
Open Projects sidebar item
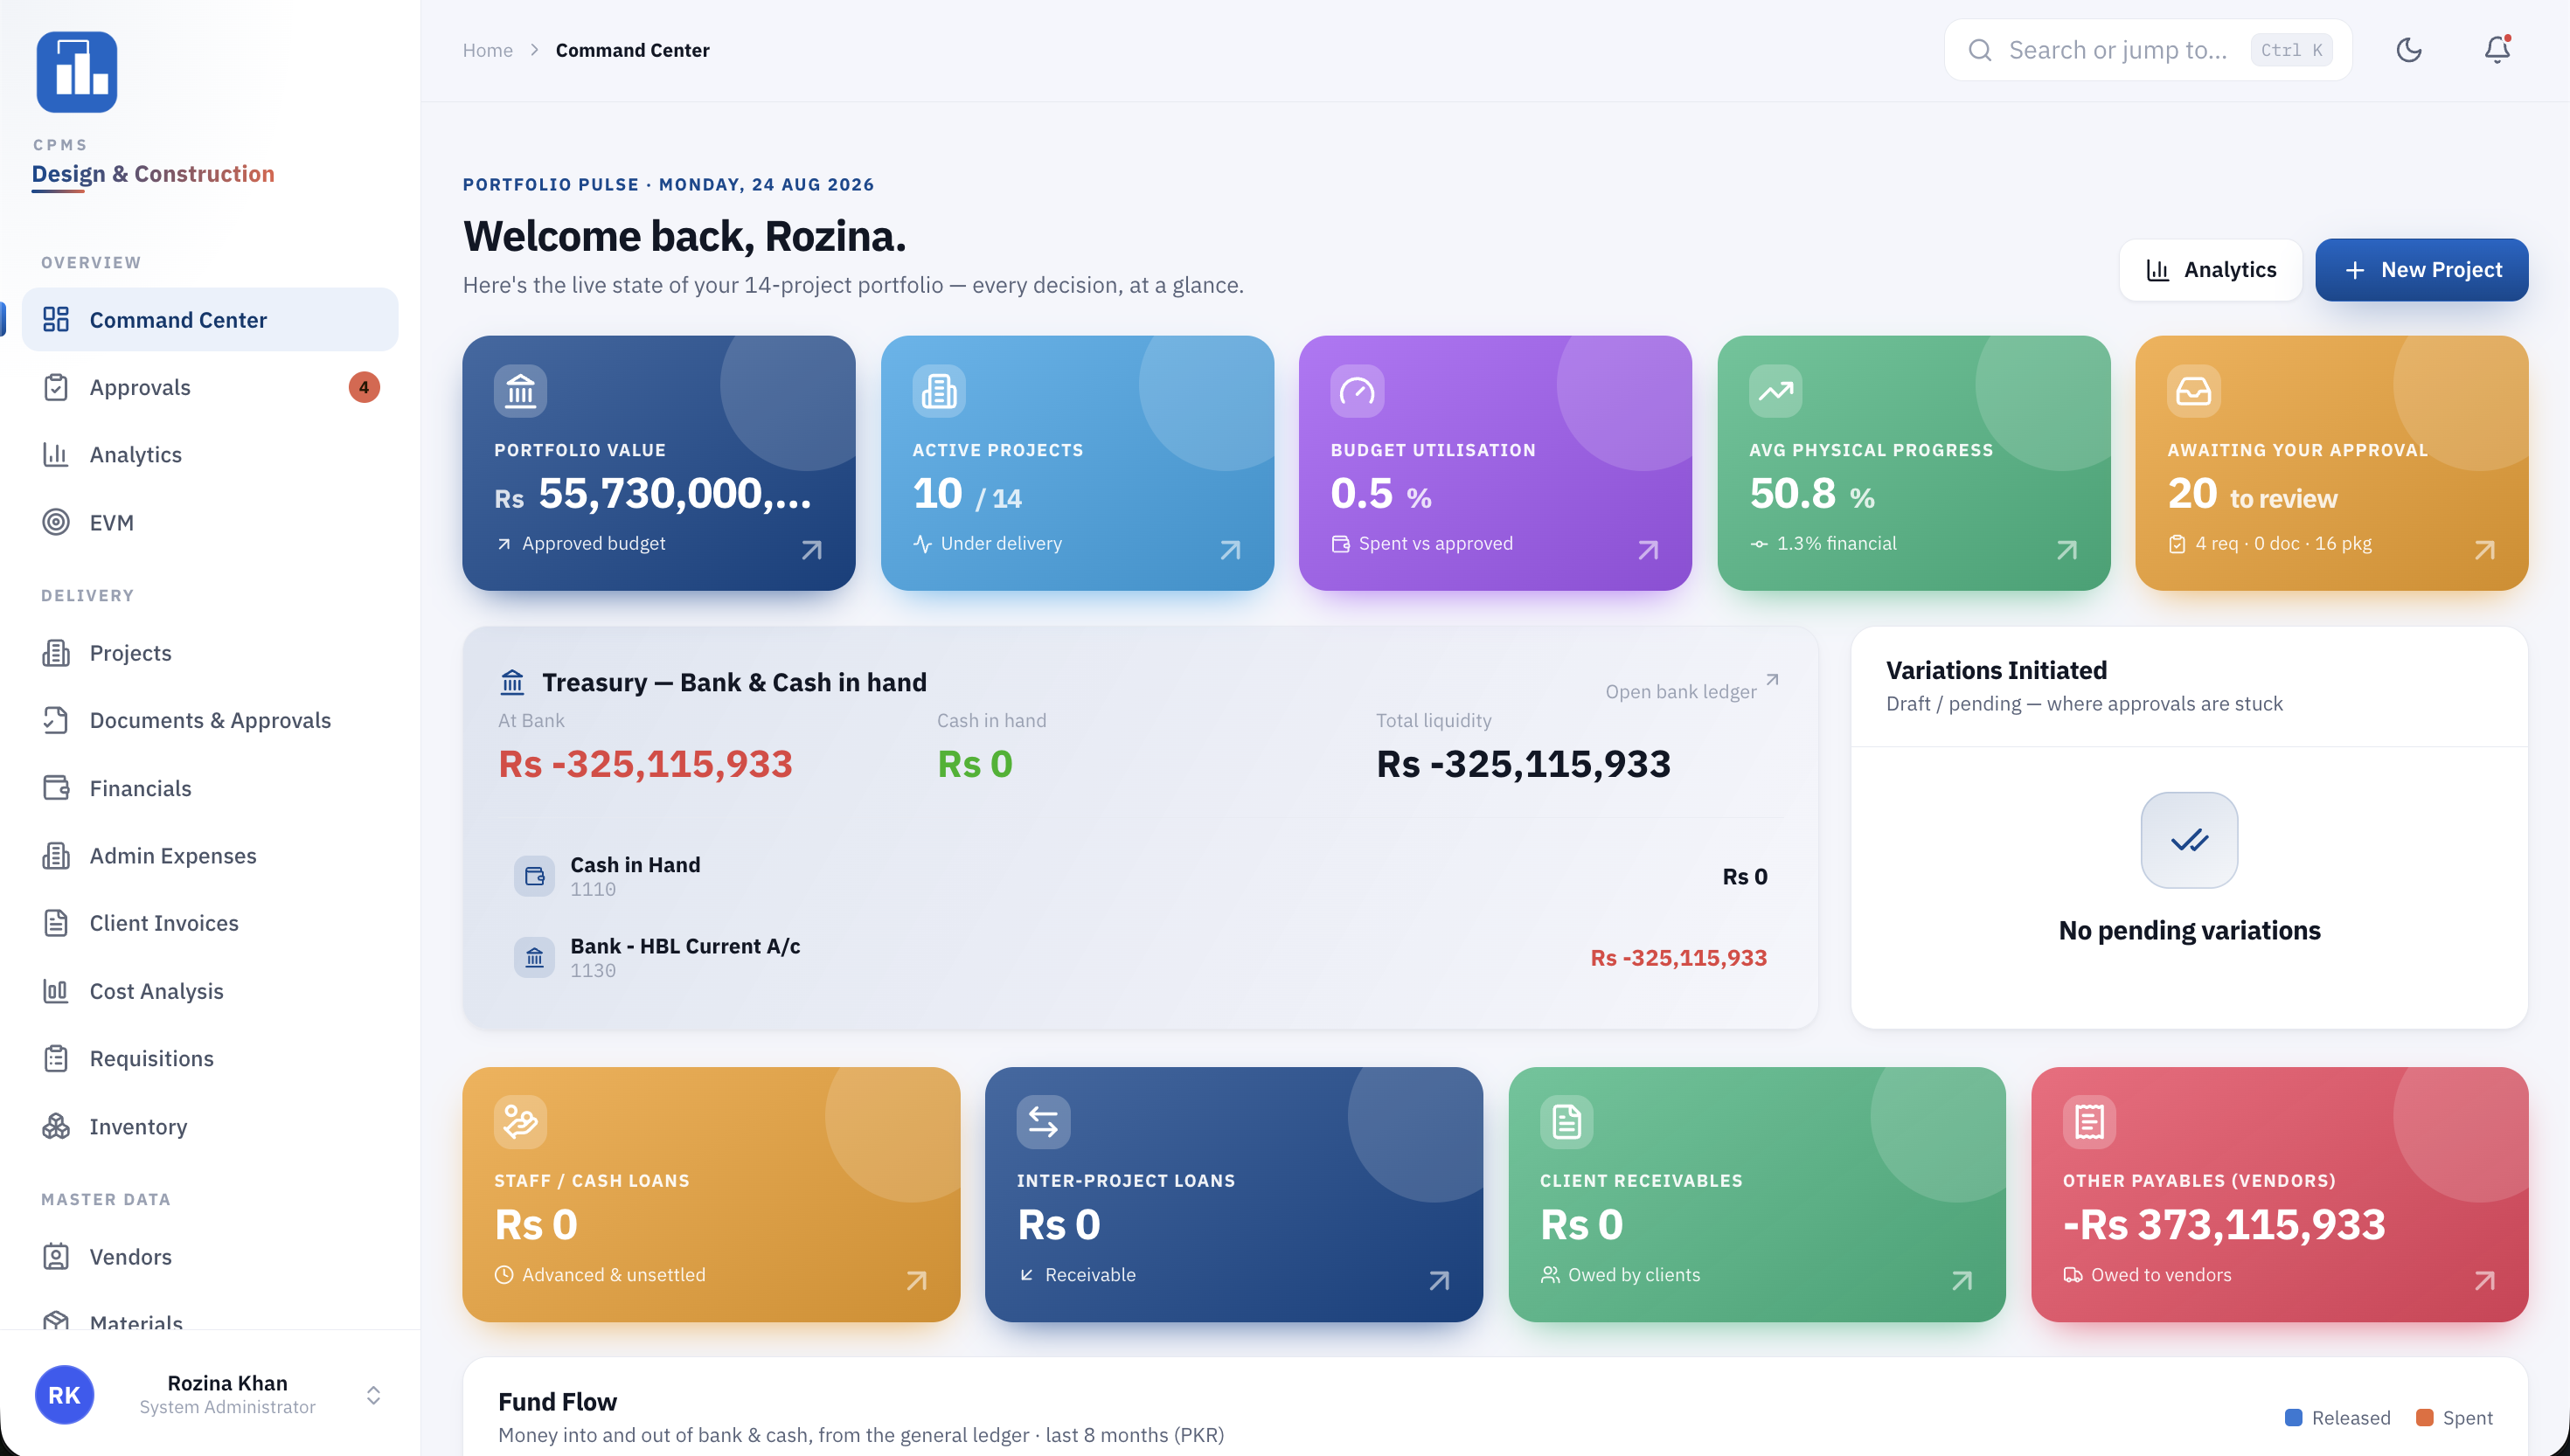pos(210,653)
